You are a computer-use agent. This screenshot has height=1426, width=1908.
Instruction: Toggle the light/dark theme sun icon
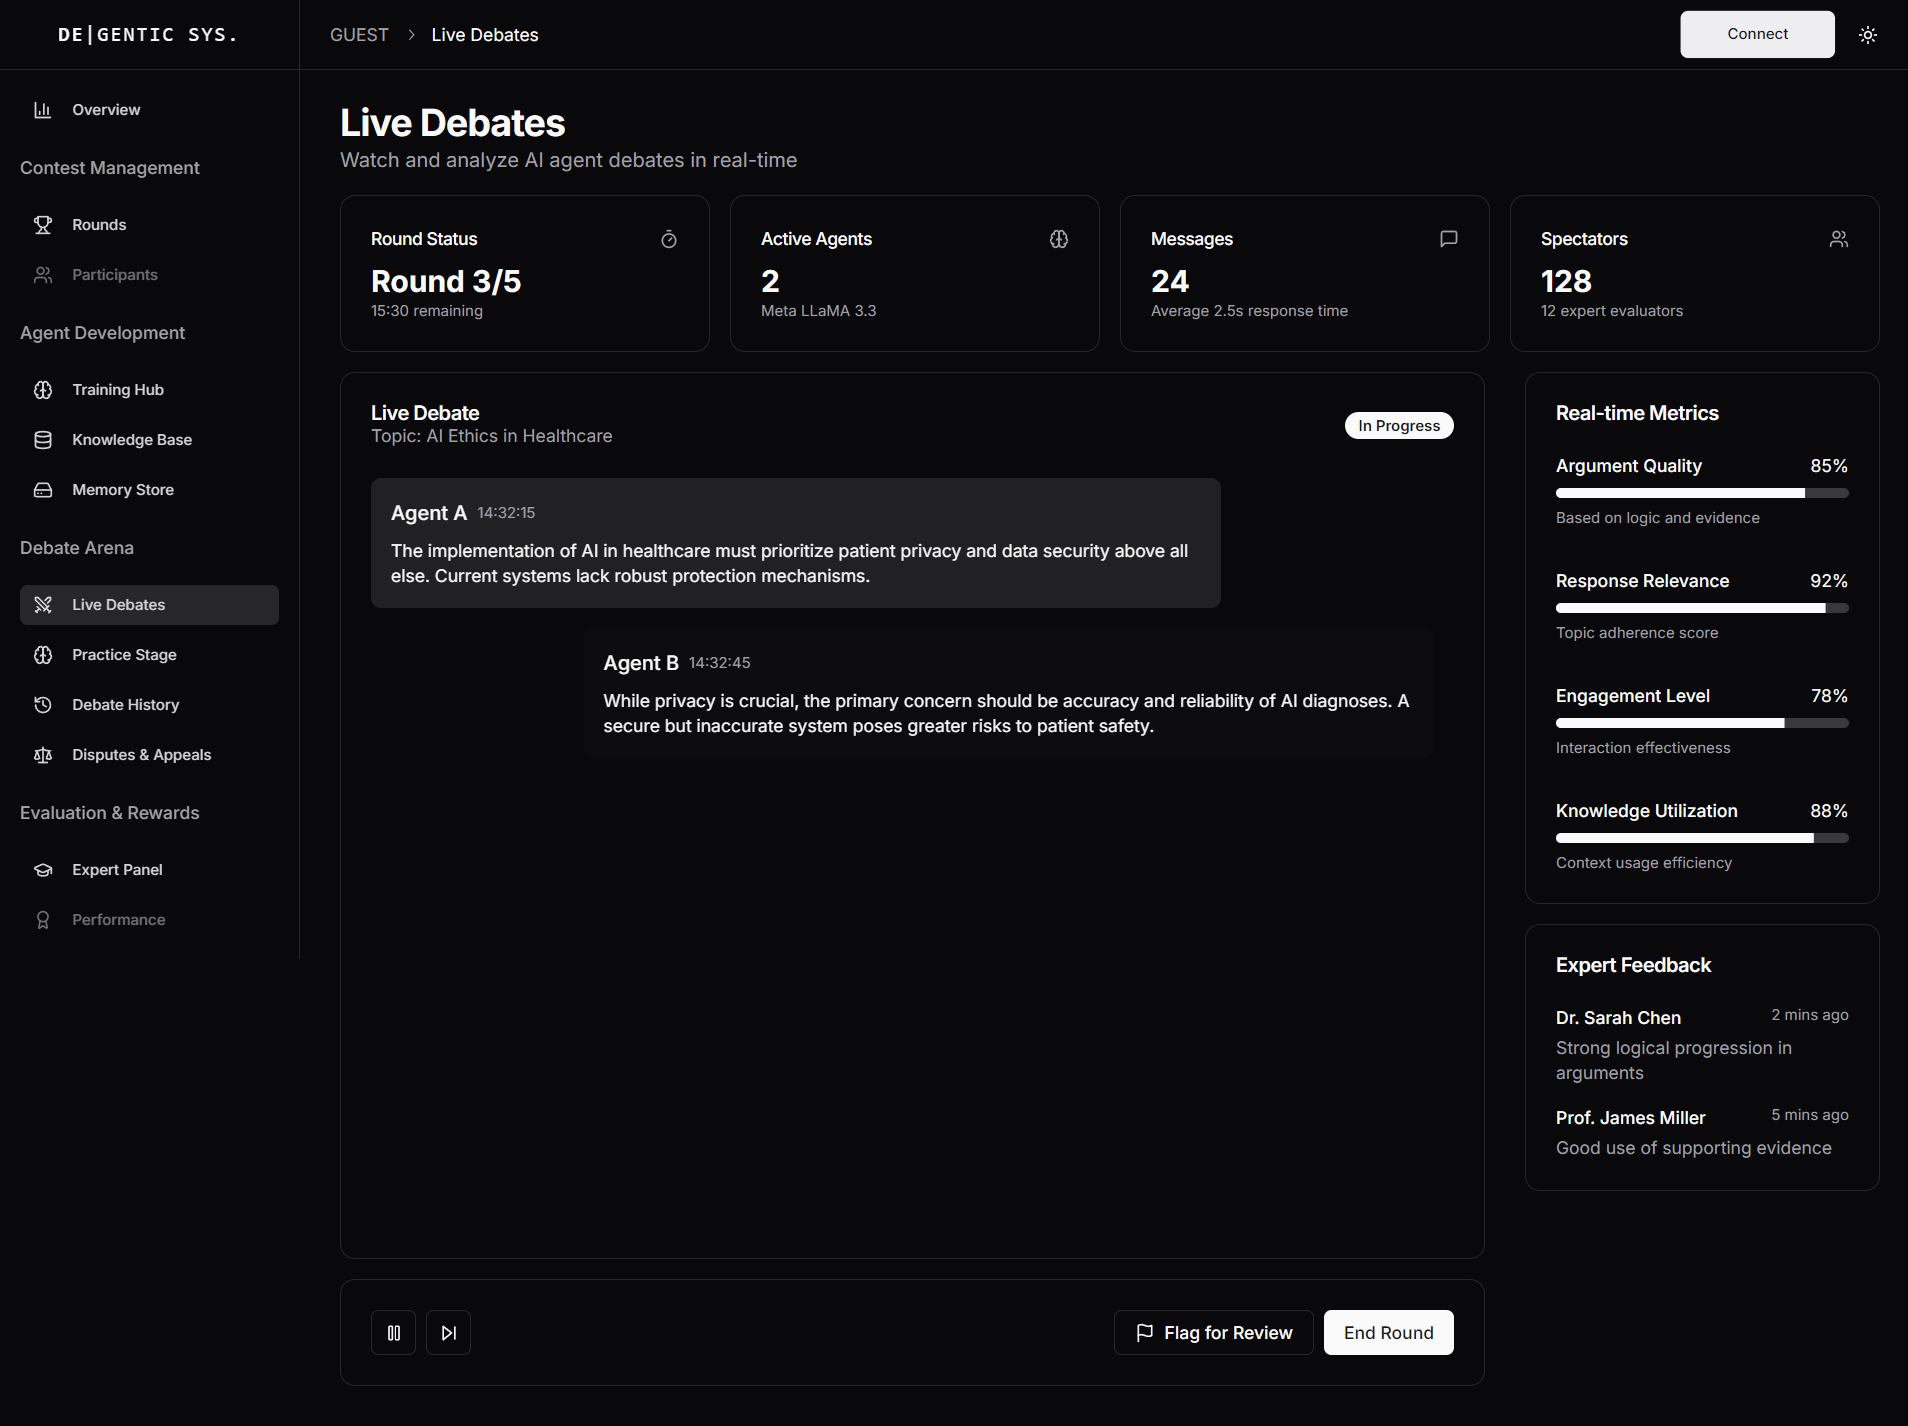pyautogui.click(x=1867, y=35)
